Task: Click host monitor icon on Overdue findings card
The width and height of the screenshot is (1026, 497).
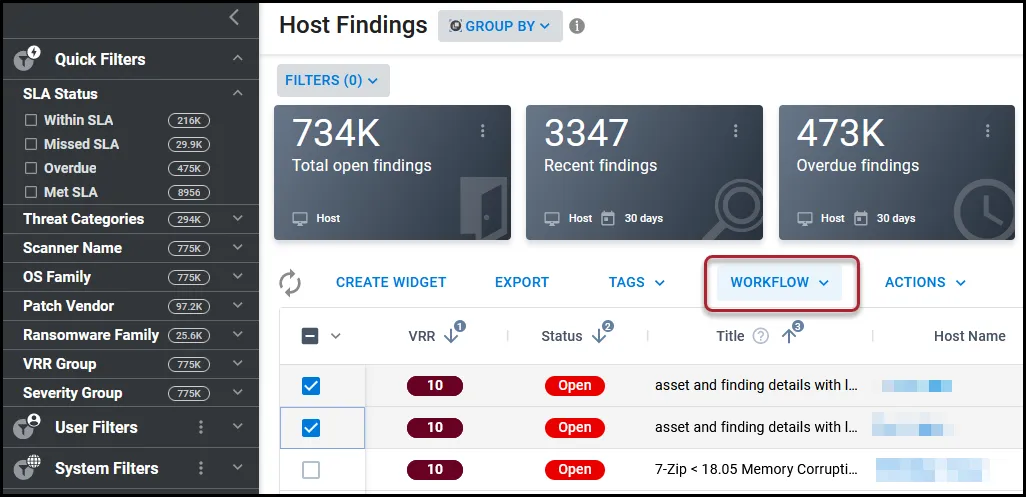Action: tap(804, 218)
